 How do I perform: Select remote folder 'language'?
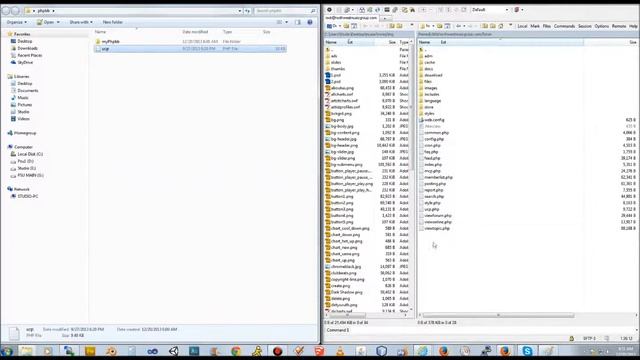[x=432, y=101]
